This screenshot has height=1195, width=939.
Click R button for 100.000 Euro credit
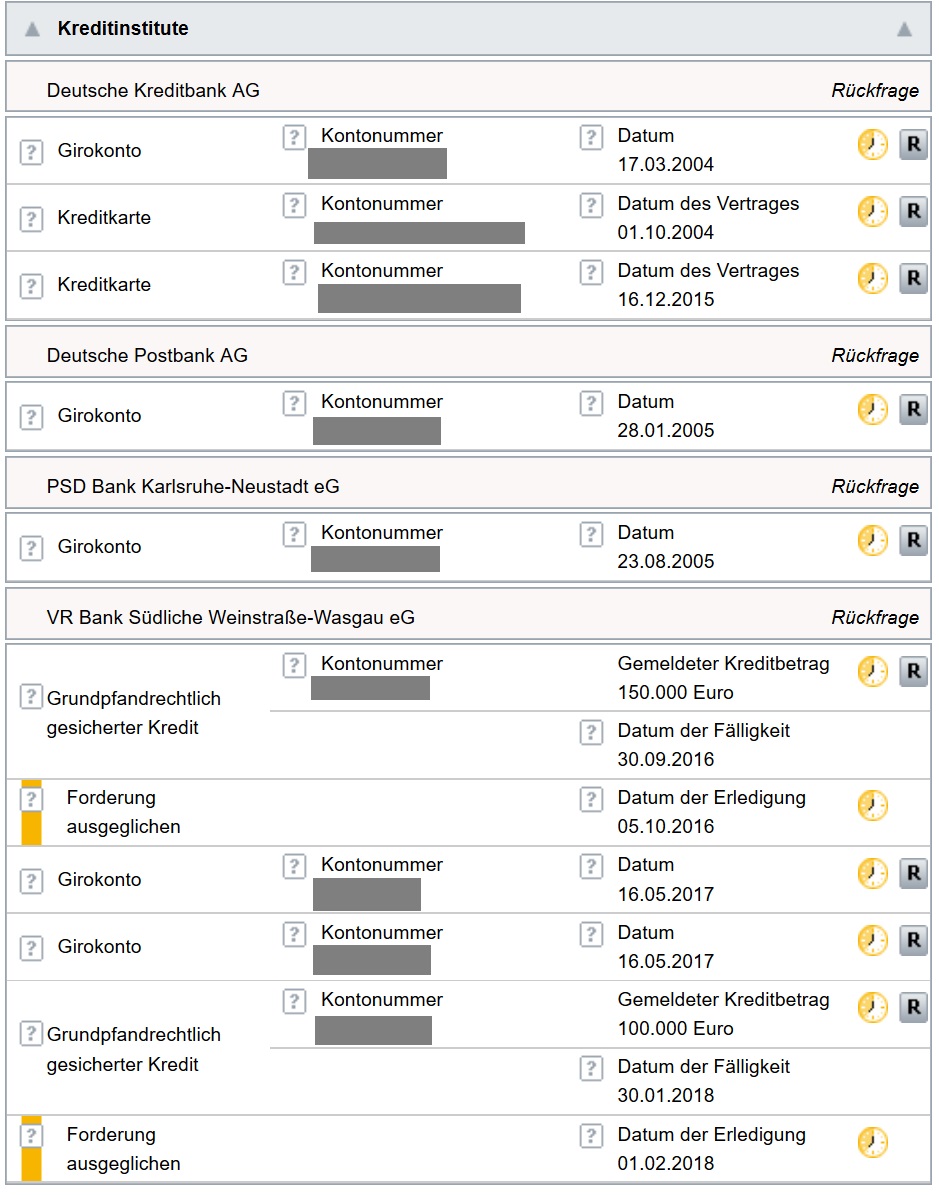(x=913, y=1007)
